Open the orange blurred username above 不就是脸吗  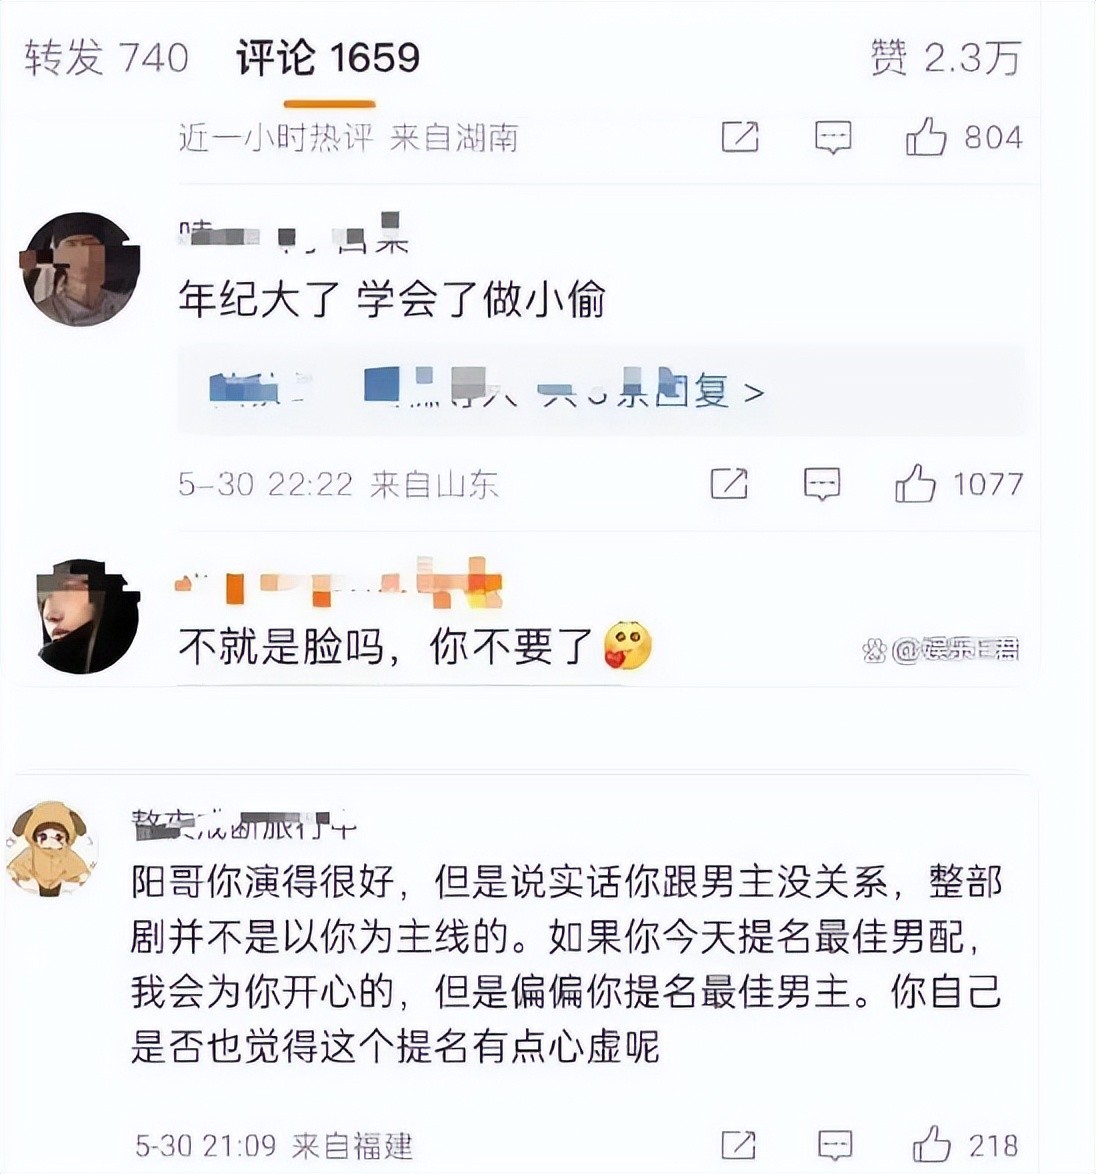pyautogui.click(x=338, y=582)
